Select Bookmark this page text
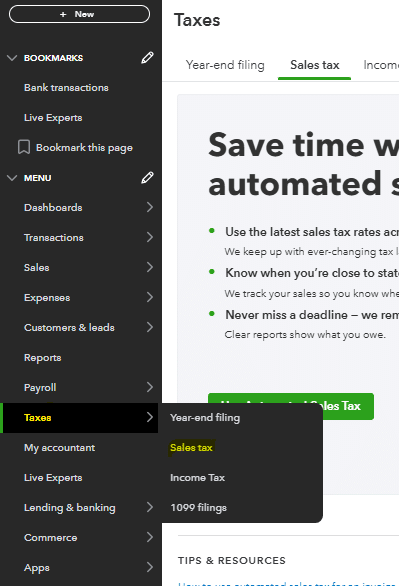Image resolution: width=399 pixels, height=586 pixels. point(84,148)
